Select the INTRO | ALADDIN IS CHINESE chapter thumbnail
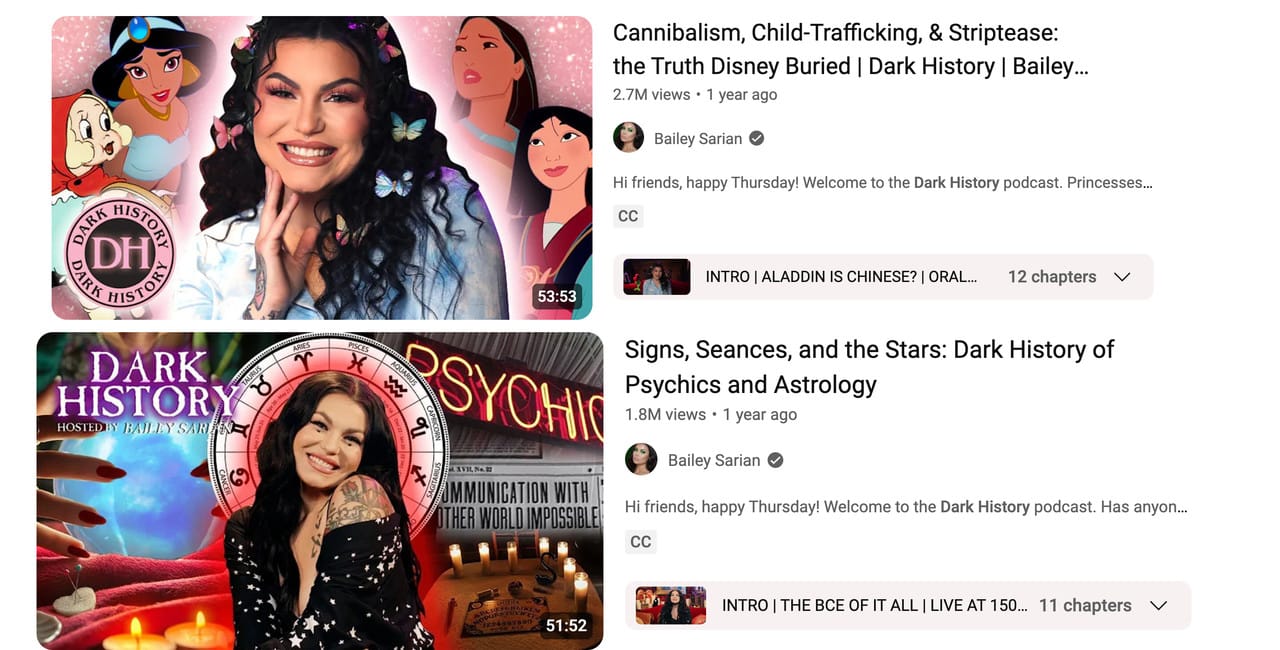Image resolution: width=1280 pixels, height=650 pixels. pos(657,277)
